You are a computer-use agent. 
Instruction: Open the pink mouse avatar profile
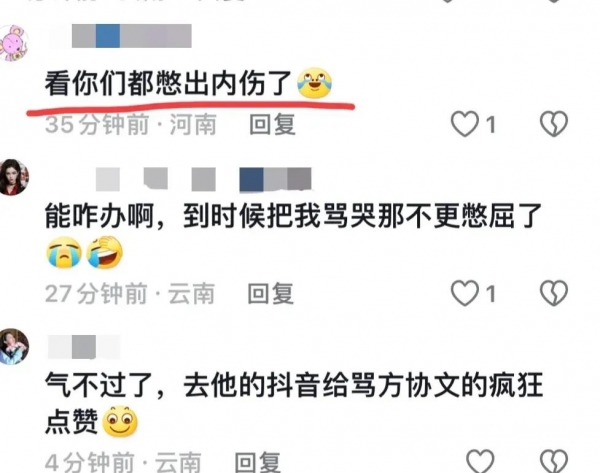point(14,43)
